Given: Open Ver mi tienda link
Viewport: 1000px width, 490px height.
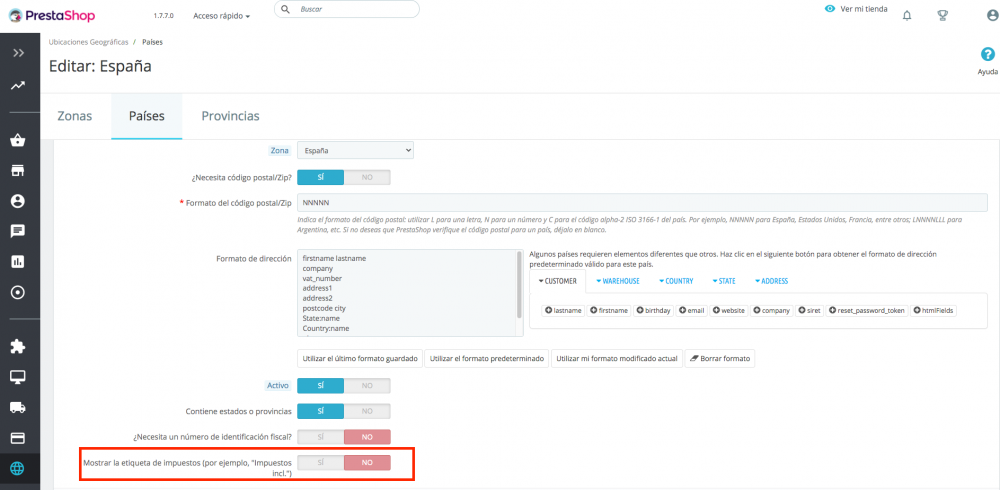Looking at the screenshot, I should tap(856, 9).
